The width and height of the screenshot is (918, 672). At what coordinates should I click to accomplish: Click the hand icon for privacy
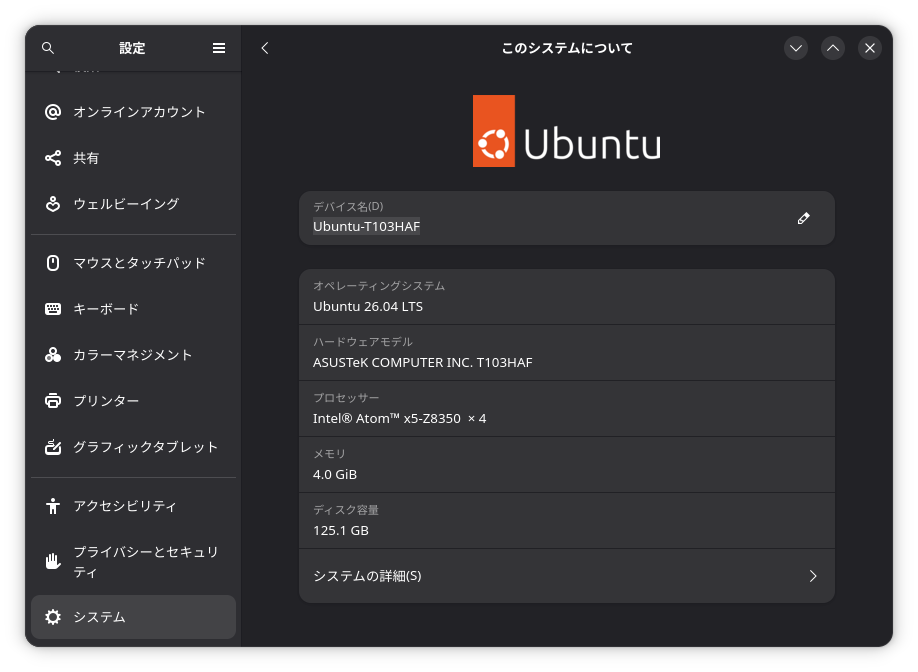pyautogui.click(x=53, y=561)
